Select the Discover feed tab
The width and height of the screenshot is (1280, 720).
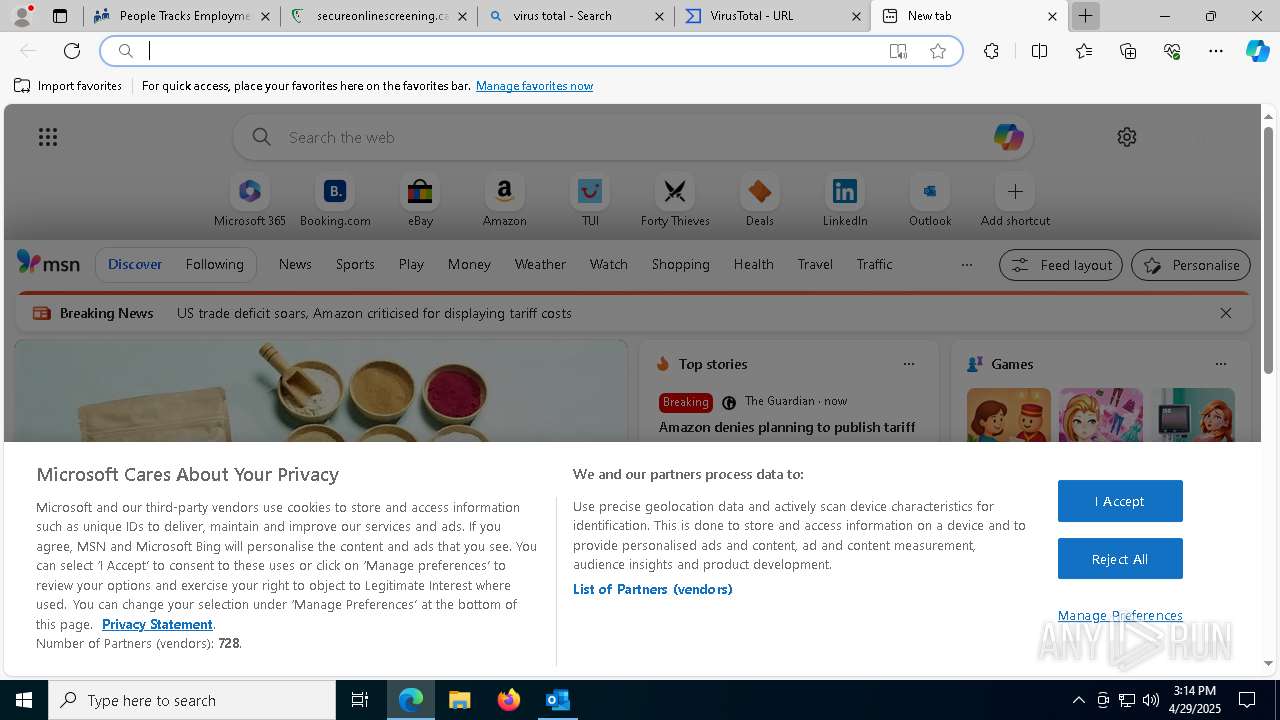135,264
